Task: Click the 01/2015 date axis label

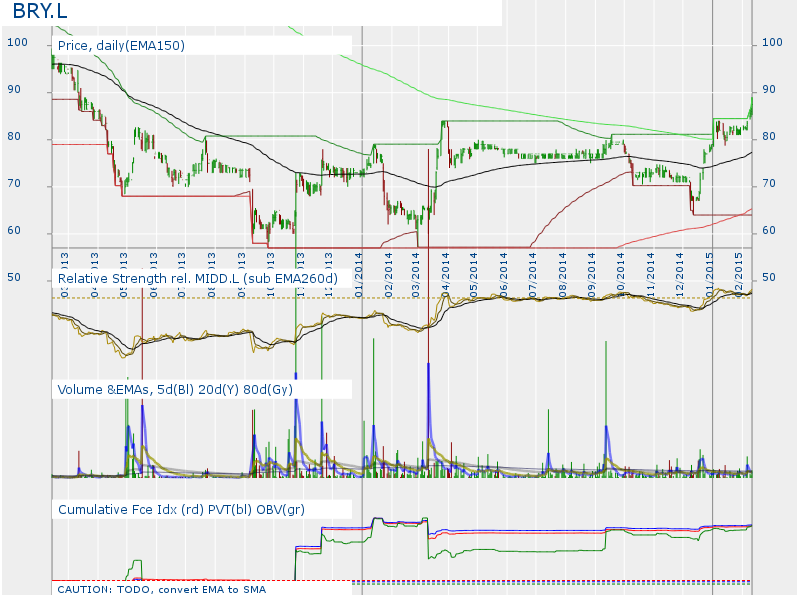Action: [709, 274]
